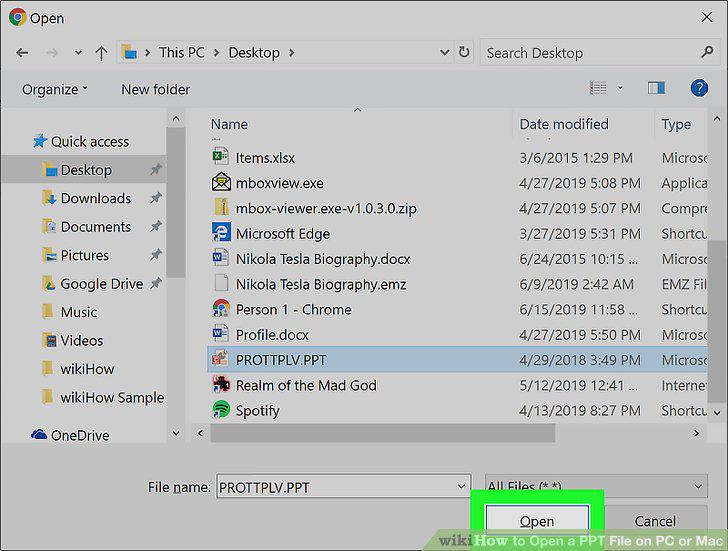Open wikiHow Sample folder in sidebar
The width and height of the screenshot is (728, 551).
[103, 397]
